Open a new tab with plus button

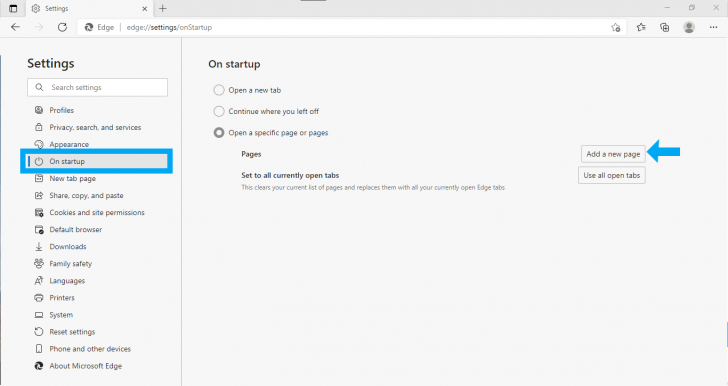162,8
